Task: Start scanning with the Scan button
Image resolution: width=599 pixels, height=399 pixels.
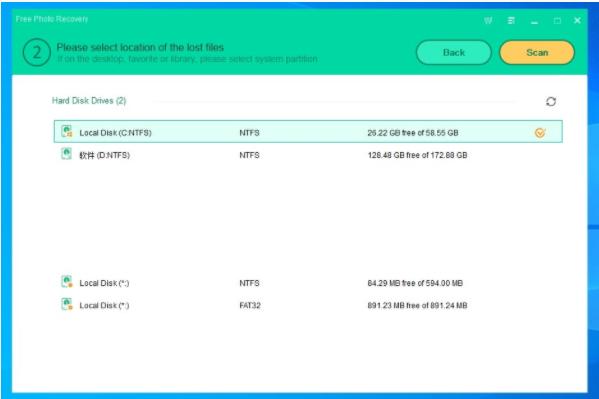Action: 537,52
